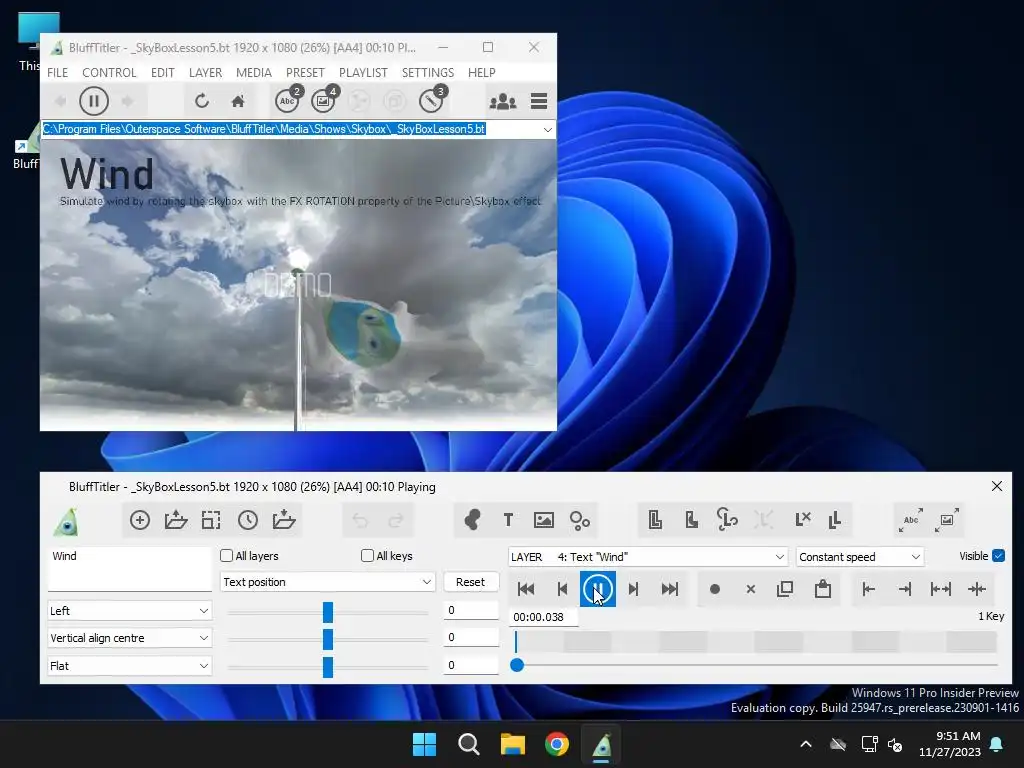The width and height of the screenshot is (1024, 768).
Task: Click the plus circle new show icon
Action: (x=140, y=520)
